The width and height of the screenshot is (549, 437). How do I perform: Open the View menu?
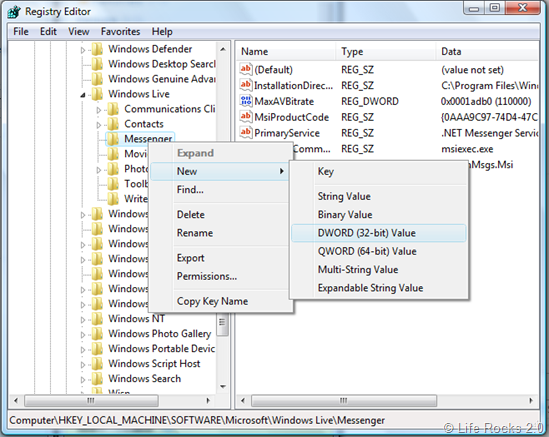[x=79, y=32]
